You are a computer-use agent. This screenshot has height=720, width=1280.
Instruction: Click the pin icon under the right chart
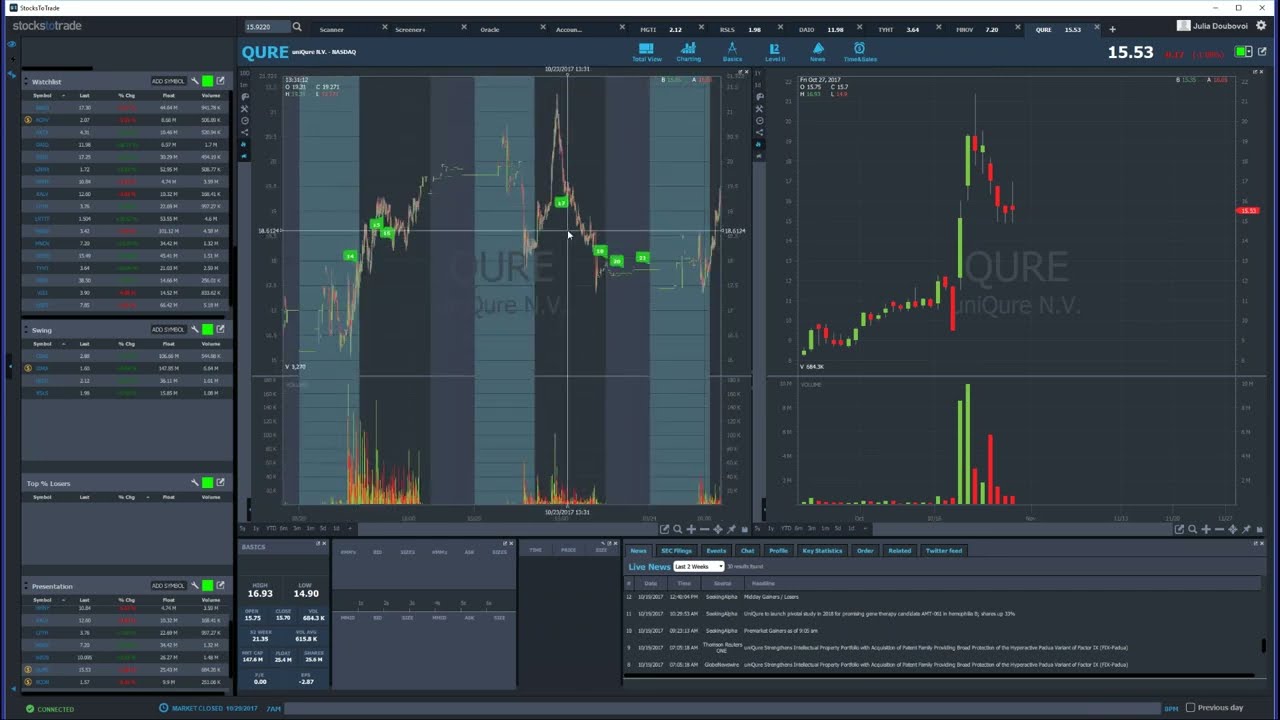(1246, 529)
